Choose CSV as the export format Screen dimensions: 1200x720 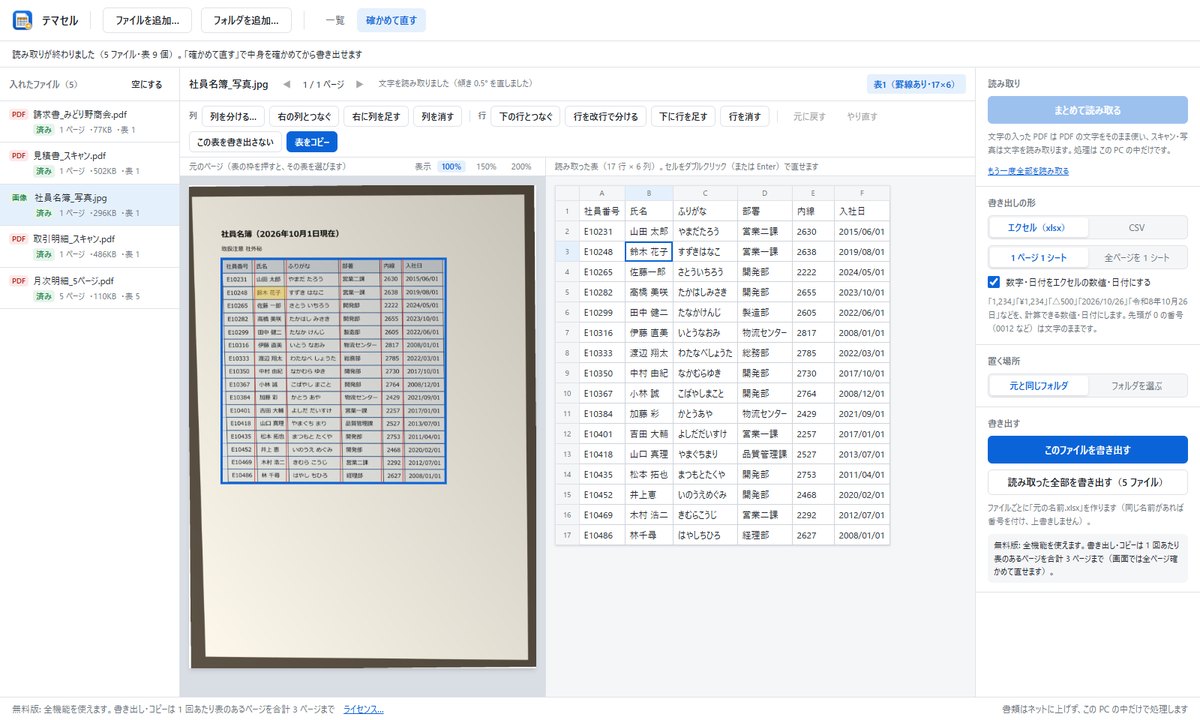tap(1137, 227)
